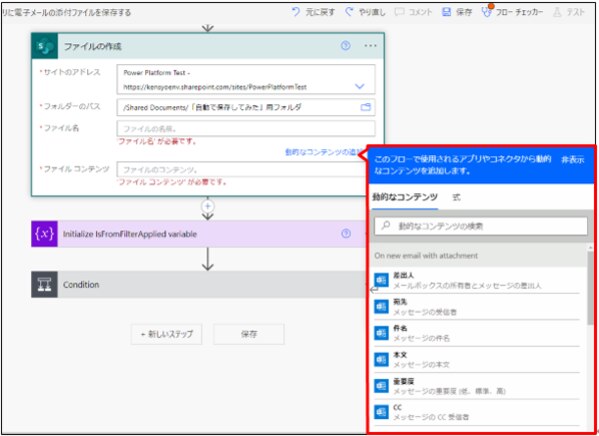599x436 pixels.
Task: Select the 差出人 dynamic content item
Action: click(x=476, y=280)
